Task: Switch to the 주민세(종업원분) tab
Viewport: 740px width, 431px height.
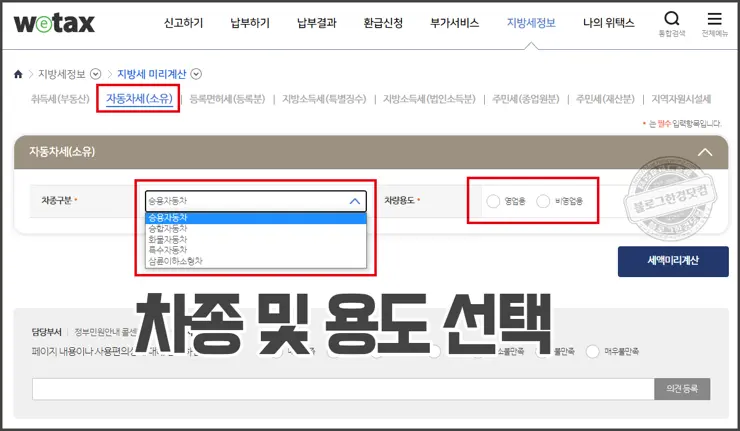Action: 526,99
